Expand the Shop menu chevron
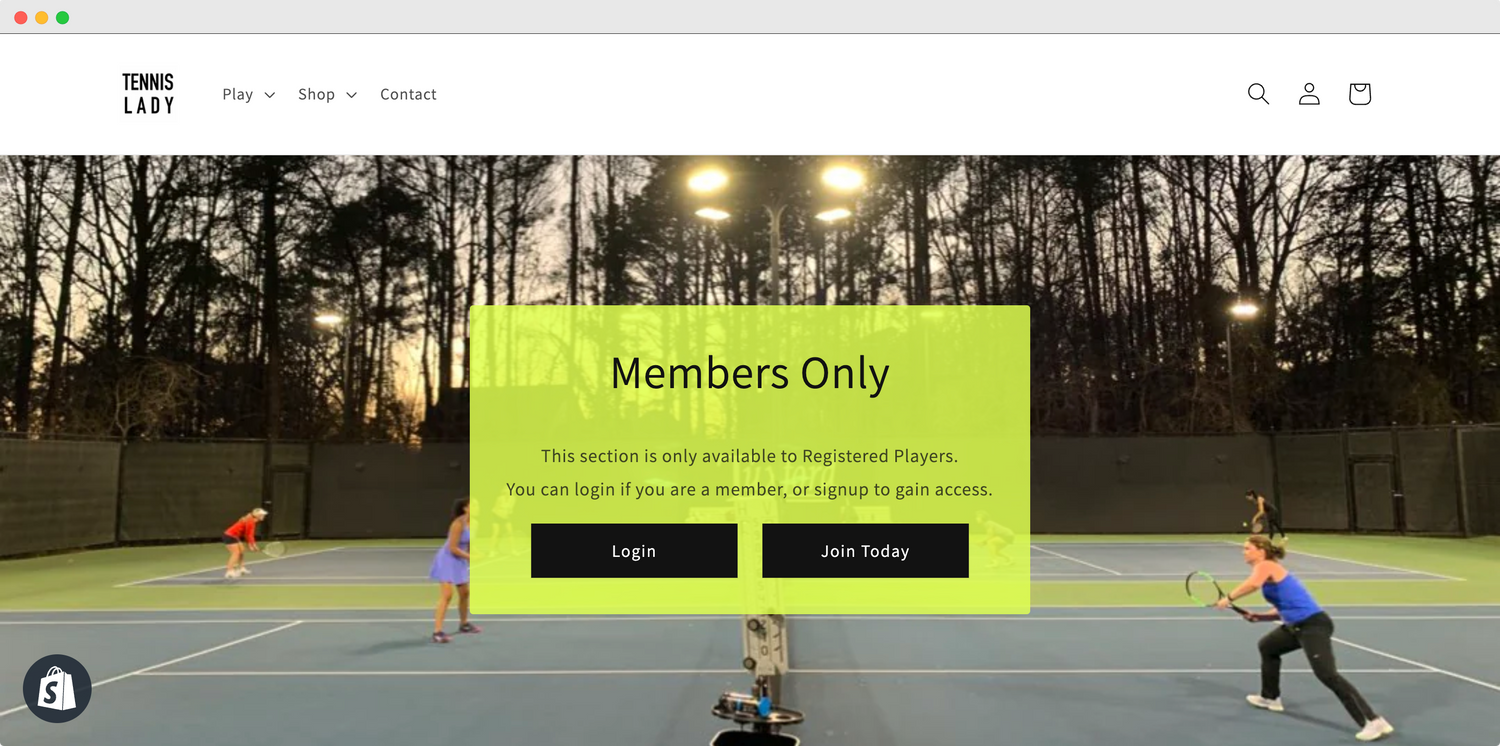 [x=351, y=95]
